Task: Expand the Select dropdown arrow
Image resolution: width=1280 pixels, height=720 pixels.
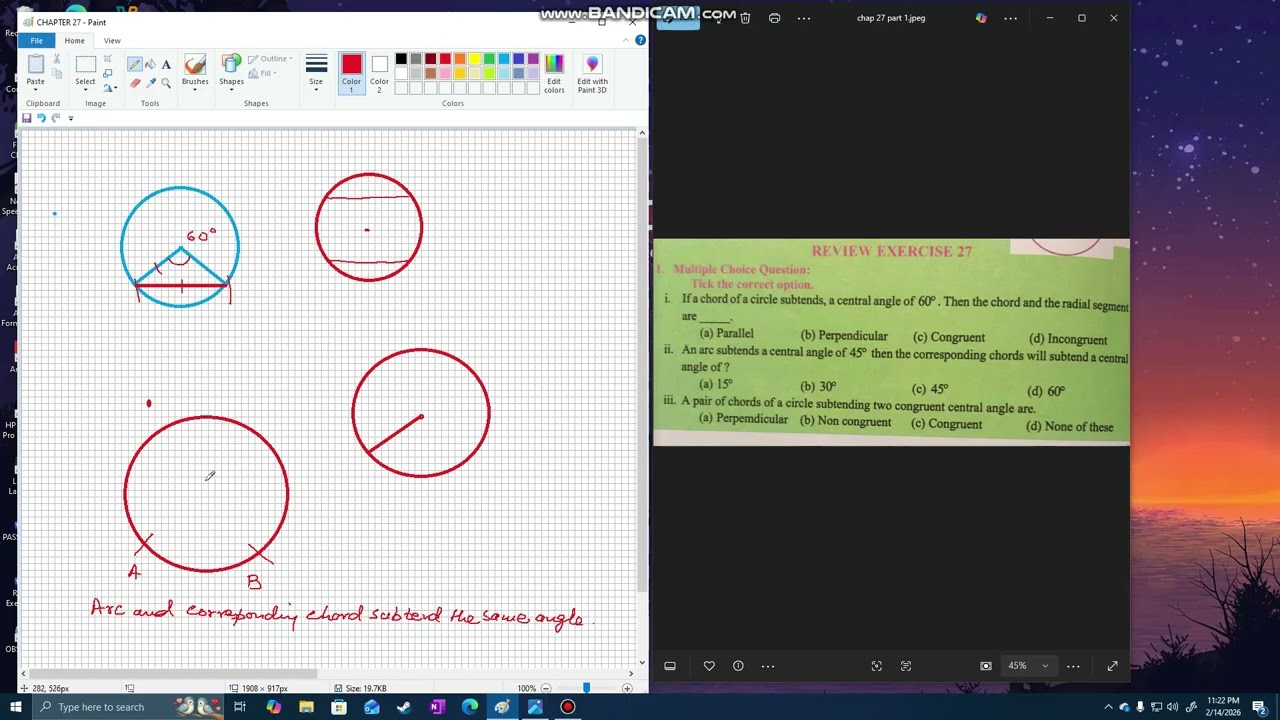Action: (x=86, y=89)
